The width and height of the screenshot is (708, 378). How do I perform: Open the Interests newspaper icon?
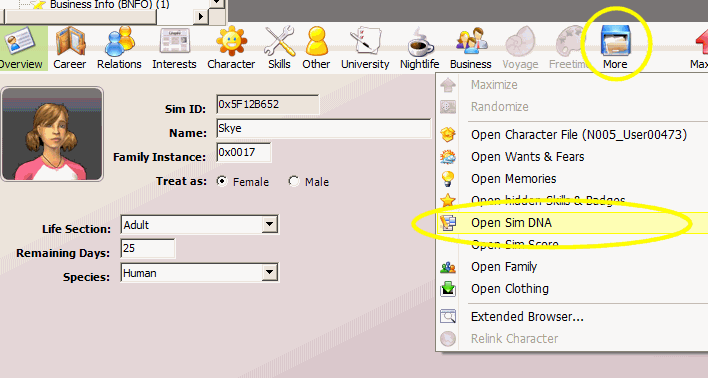pos(174,41)
